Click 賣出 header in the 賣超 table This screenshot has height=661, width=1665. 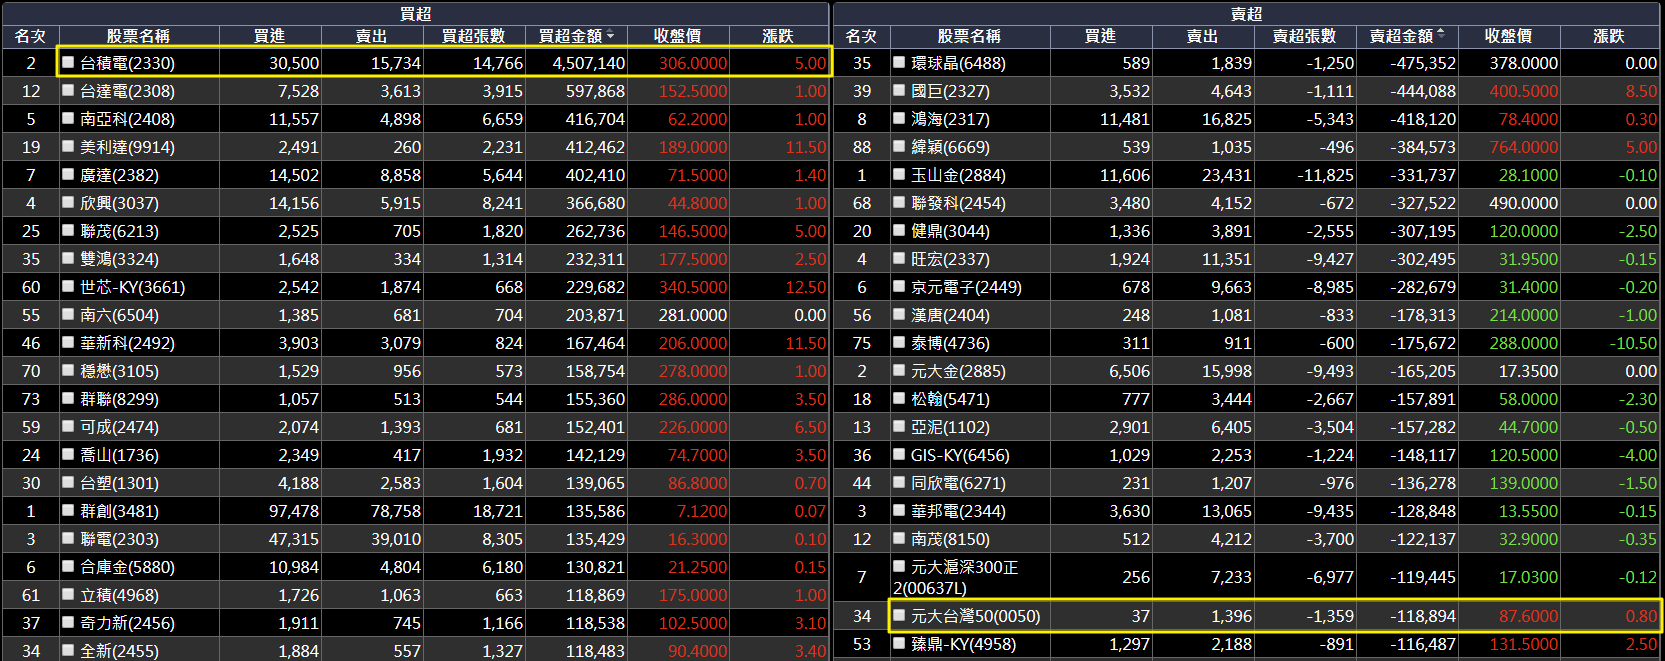click(x=1202, y=36)
